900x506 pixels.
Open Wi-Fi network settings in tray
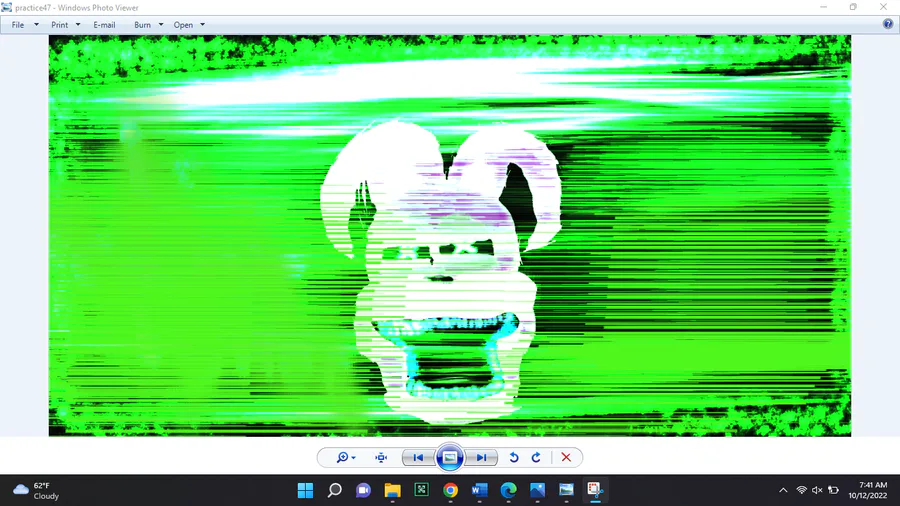pyautogui.click(x=801, y=490)
